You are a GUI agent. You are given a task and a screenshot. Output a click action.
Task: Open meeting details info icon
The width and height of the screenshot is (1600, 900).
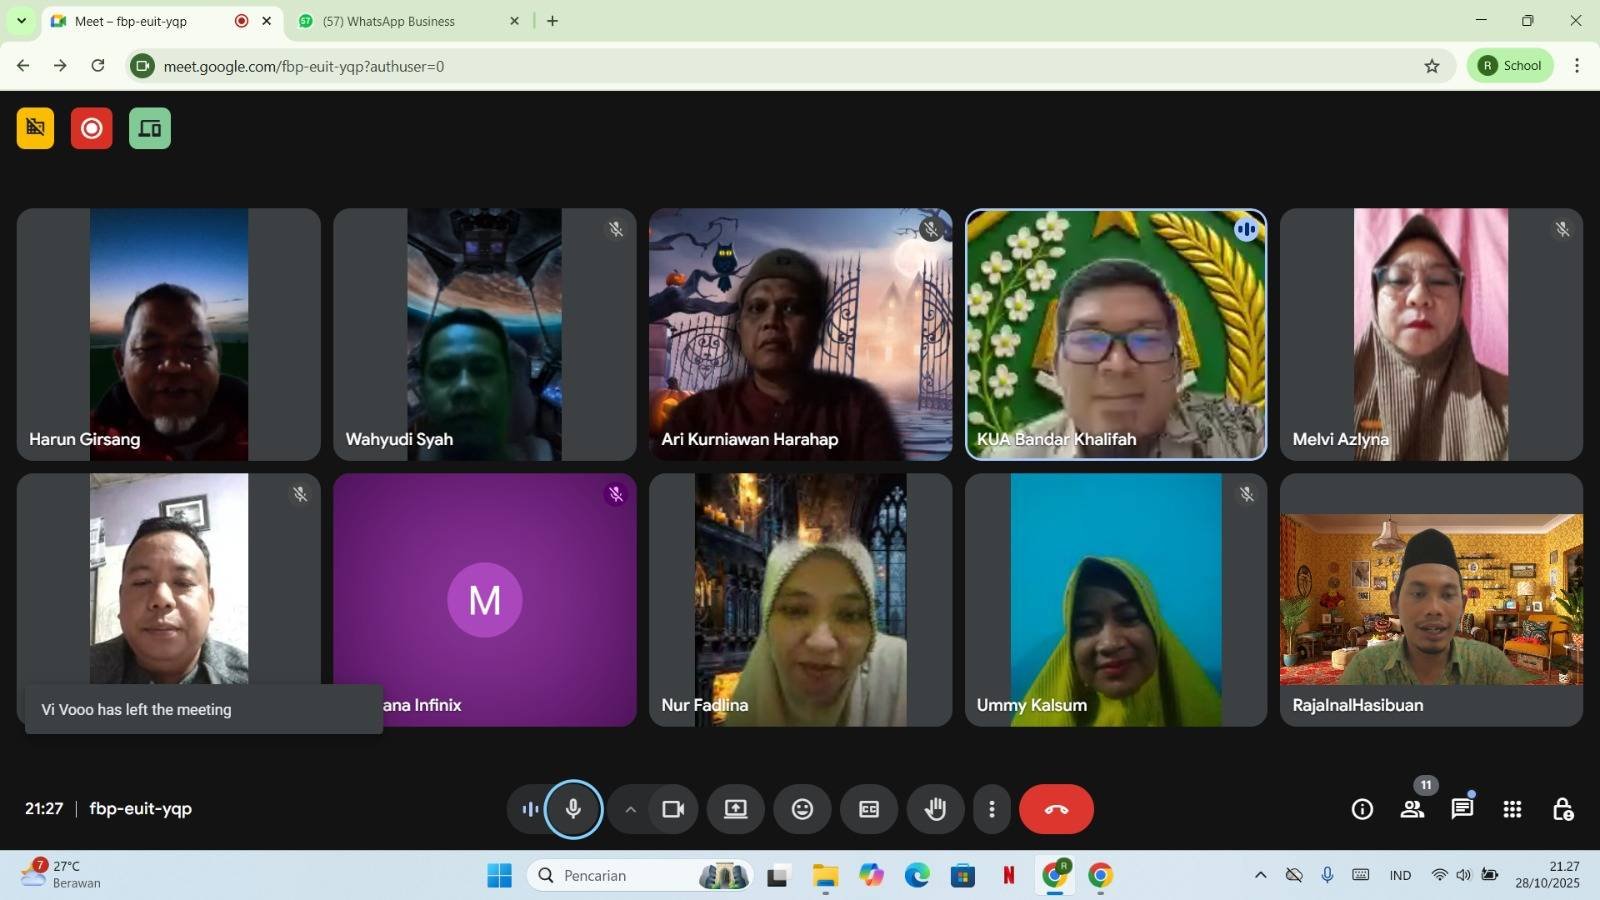tap(1362, 809)
